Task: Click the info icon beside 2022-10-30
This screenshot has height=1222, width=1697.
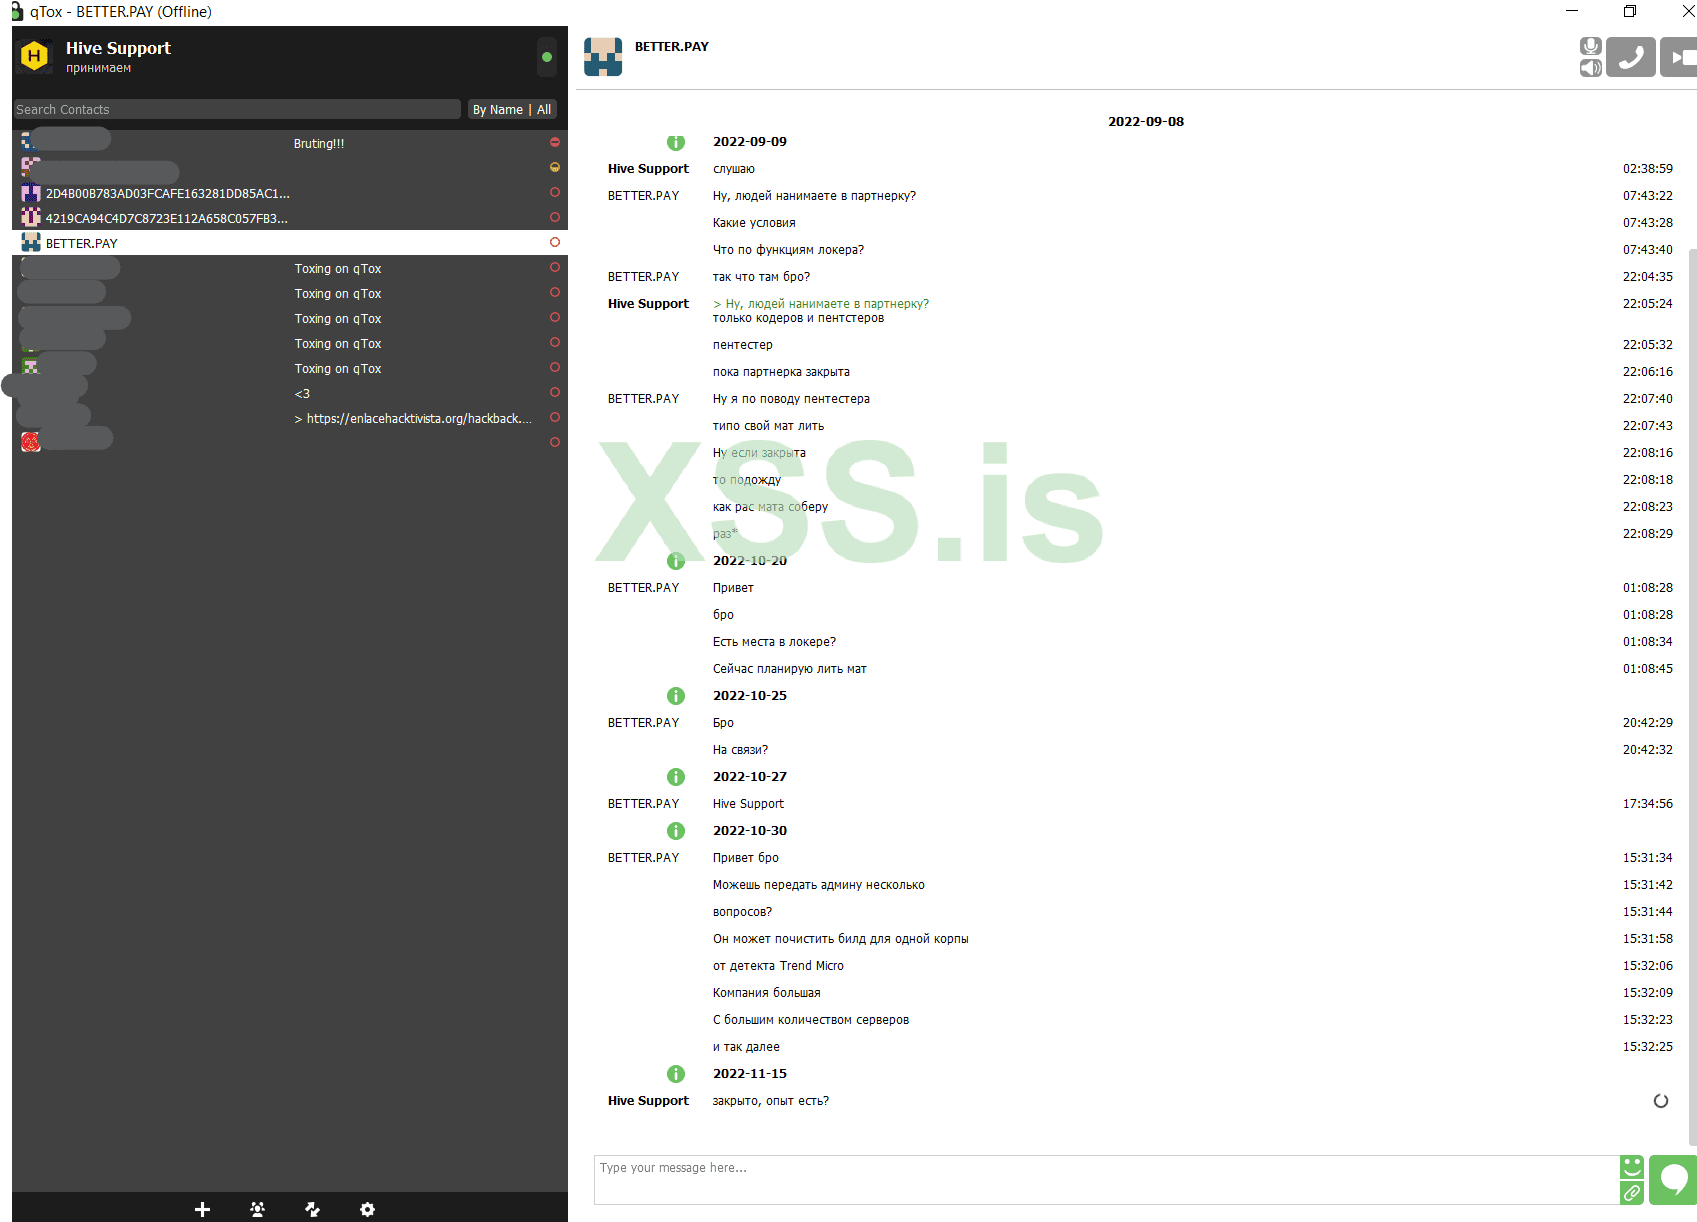Action: click(x=676, y=831)
